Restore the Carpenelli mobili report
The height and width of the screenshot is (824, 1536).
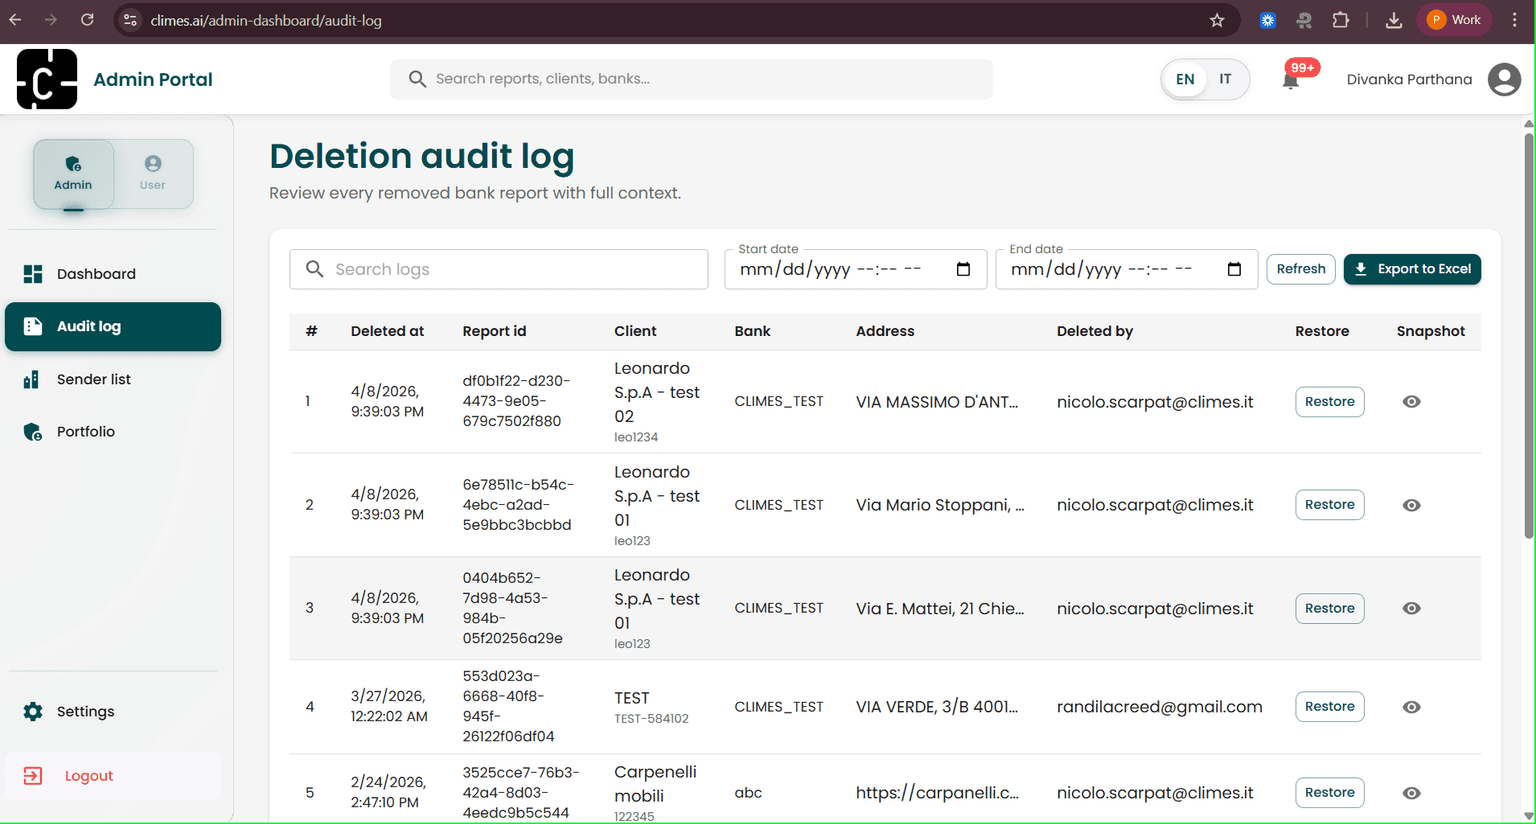(1329, 793)
